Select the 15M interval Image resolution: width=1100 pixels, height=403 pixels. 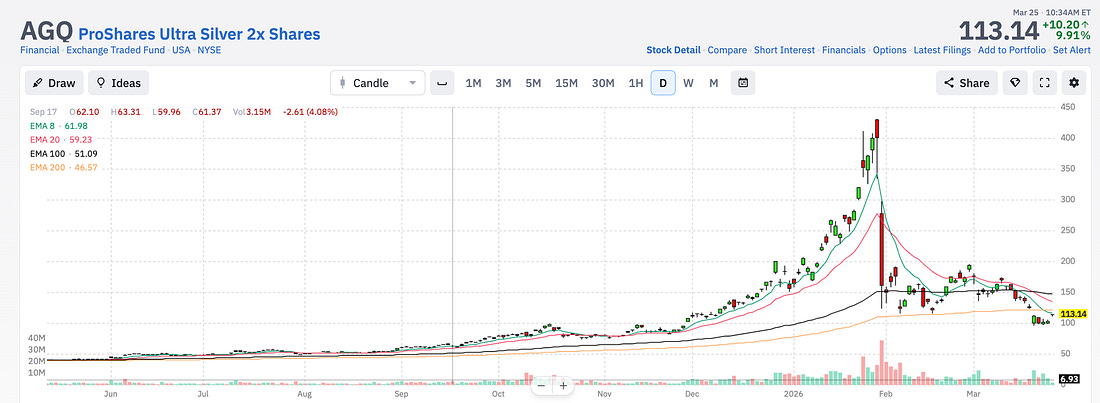pos(567,83)
